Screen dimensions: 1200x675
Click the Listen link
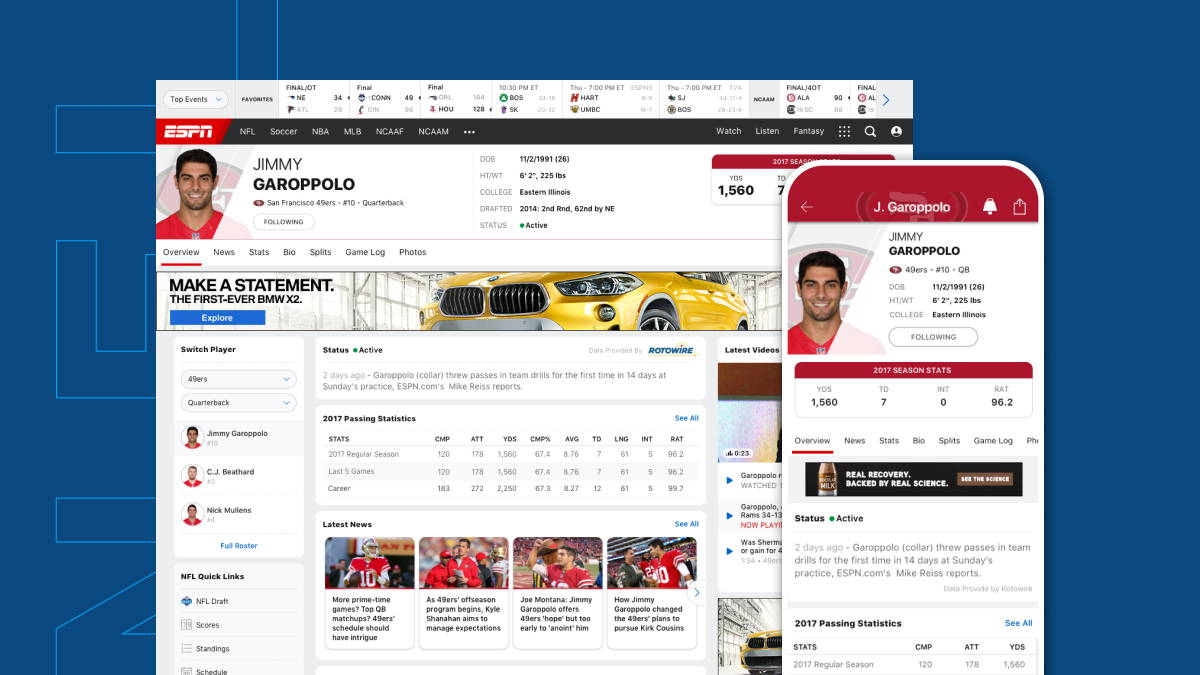[x=767, y=132]
